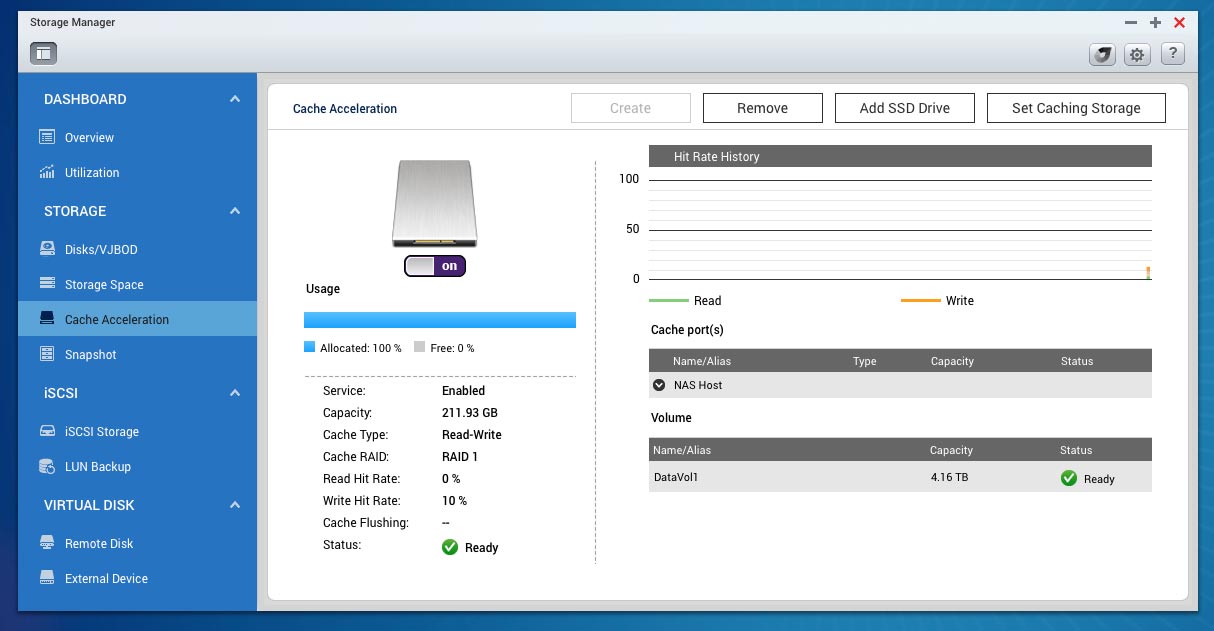Click the Overview sidebar icon
The height and width of the screenshot is (631, 1214).
pyautogui.click(x=46, y=137)
